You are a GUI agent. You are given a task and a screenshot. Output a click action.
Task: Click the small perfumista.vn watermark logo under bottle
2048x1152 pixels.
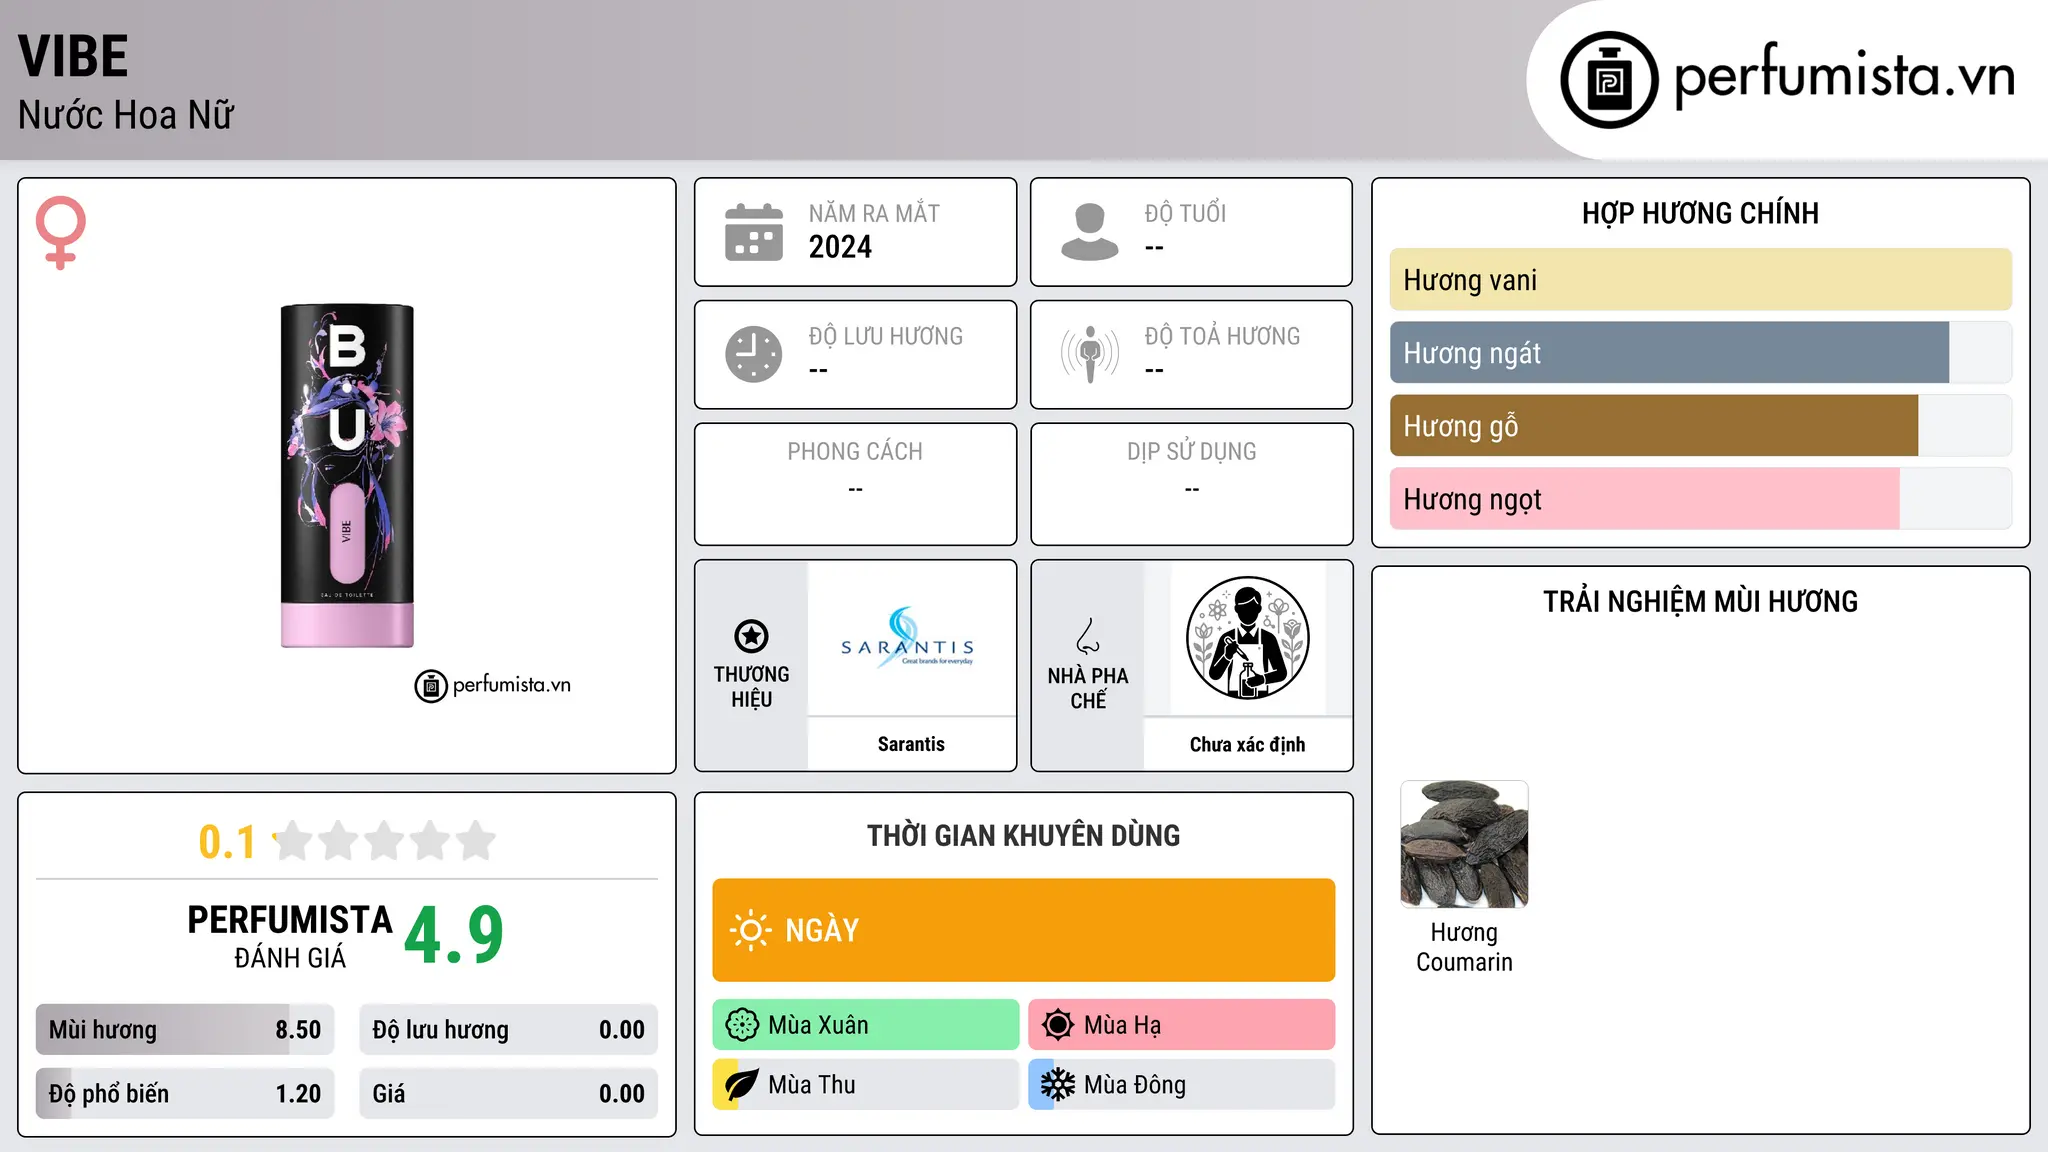point(493,686)
